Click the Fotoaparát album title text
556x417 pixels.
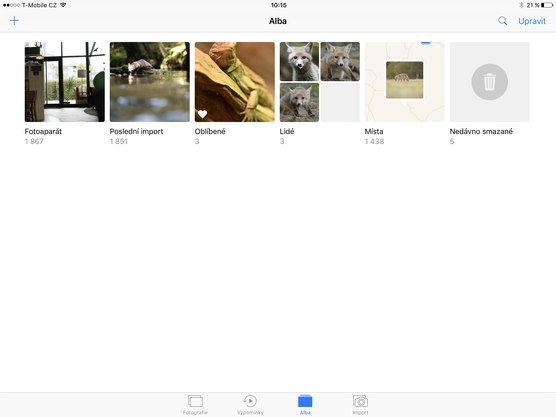coord(43,131)
